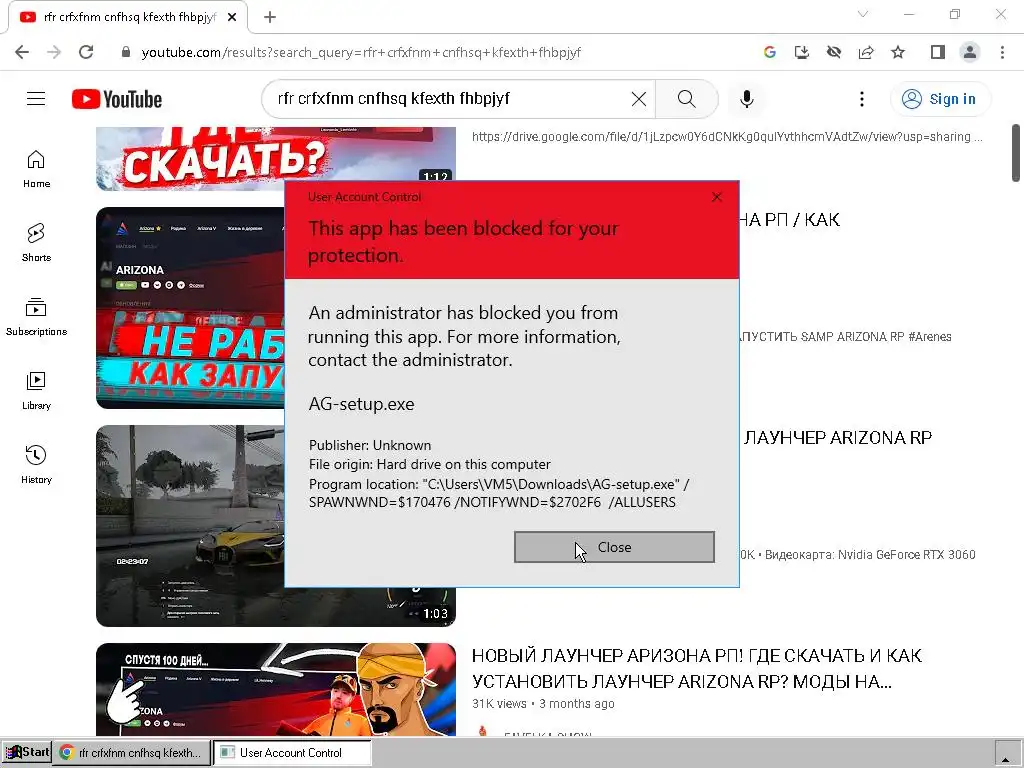Close the User Account Control dialog
1024x768 pixels.
click(614, 547)
